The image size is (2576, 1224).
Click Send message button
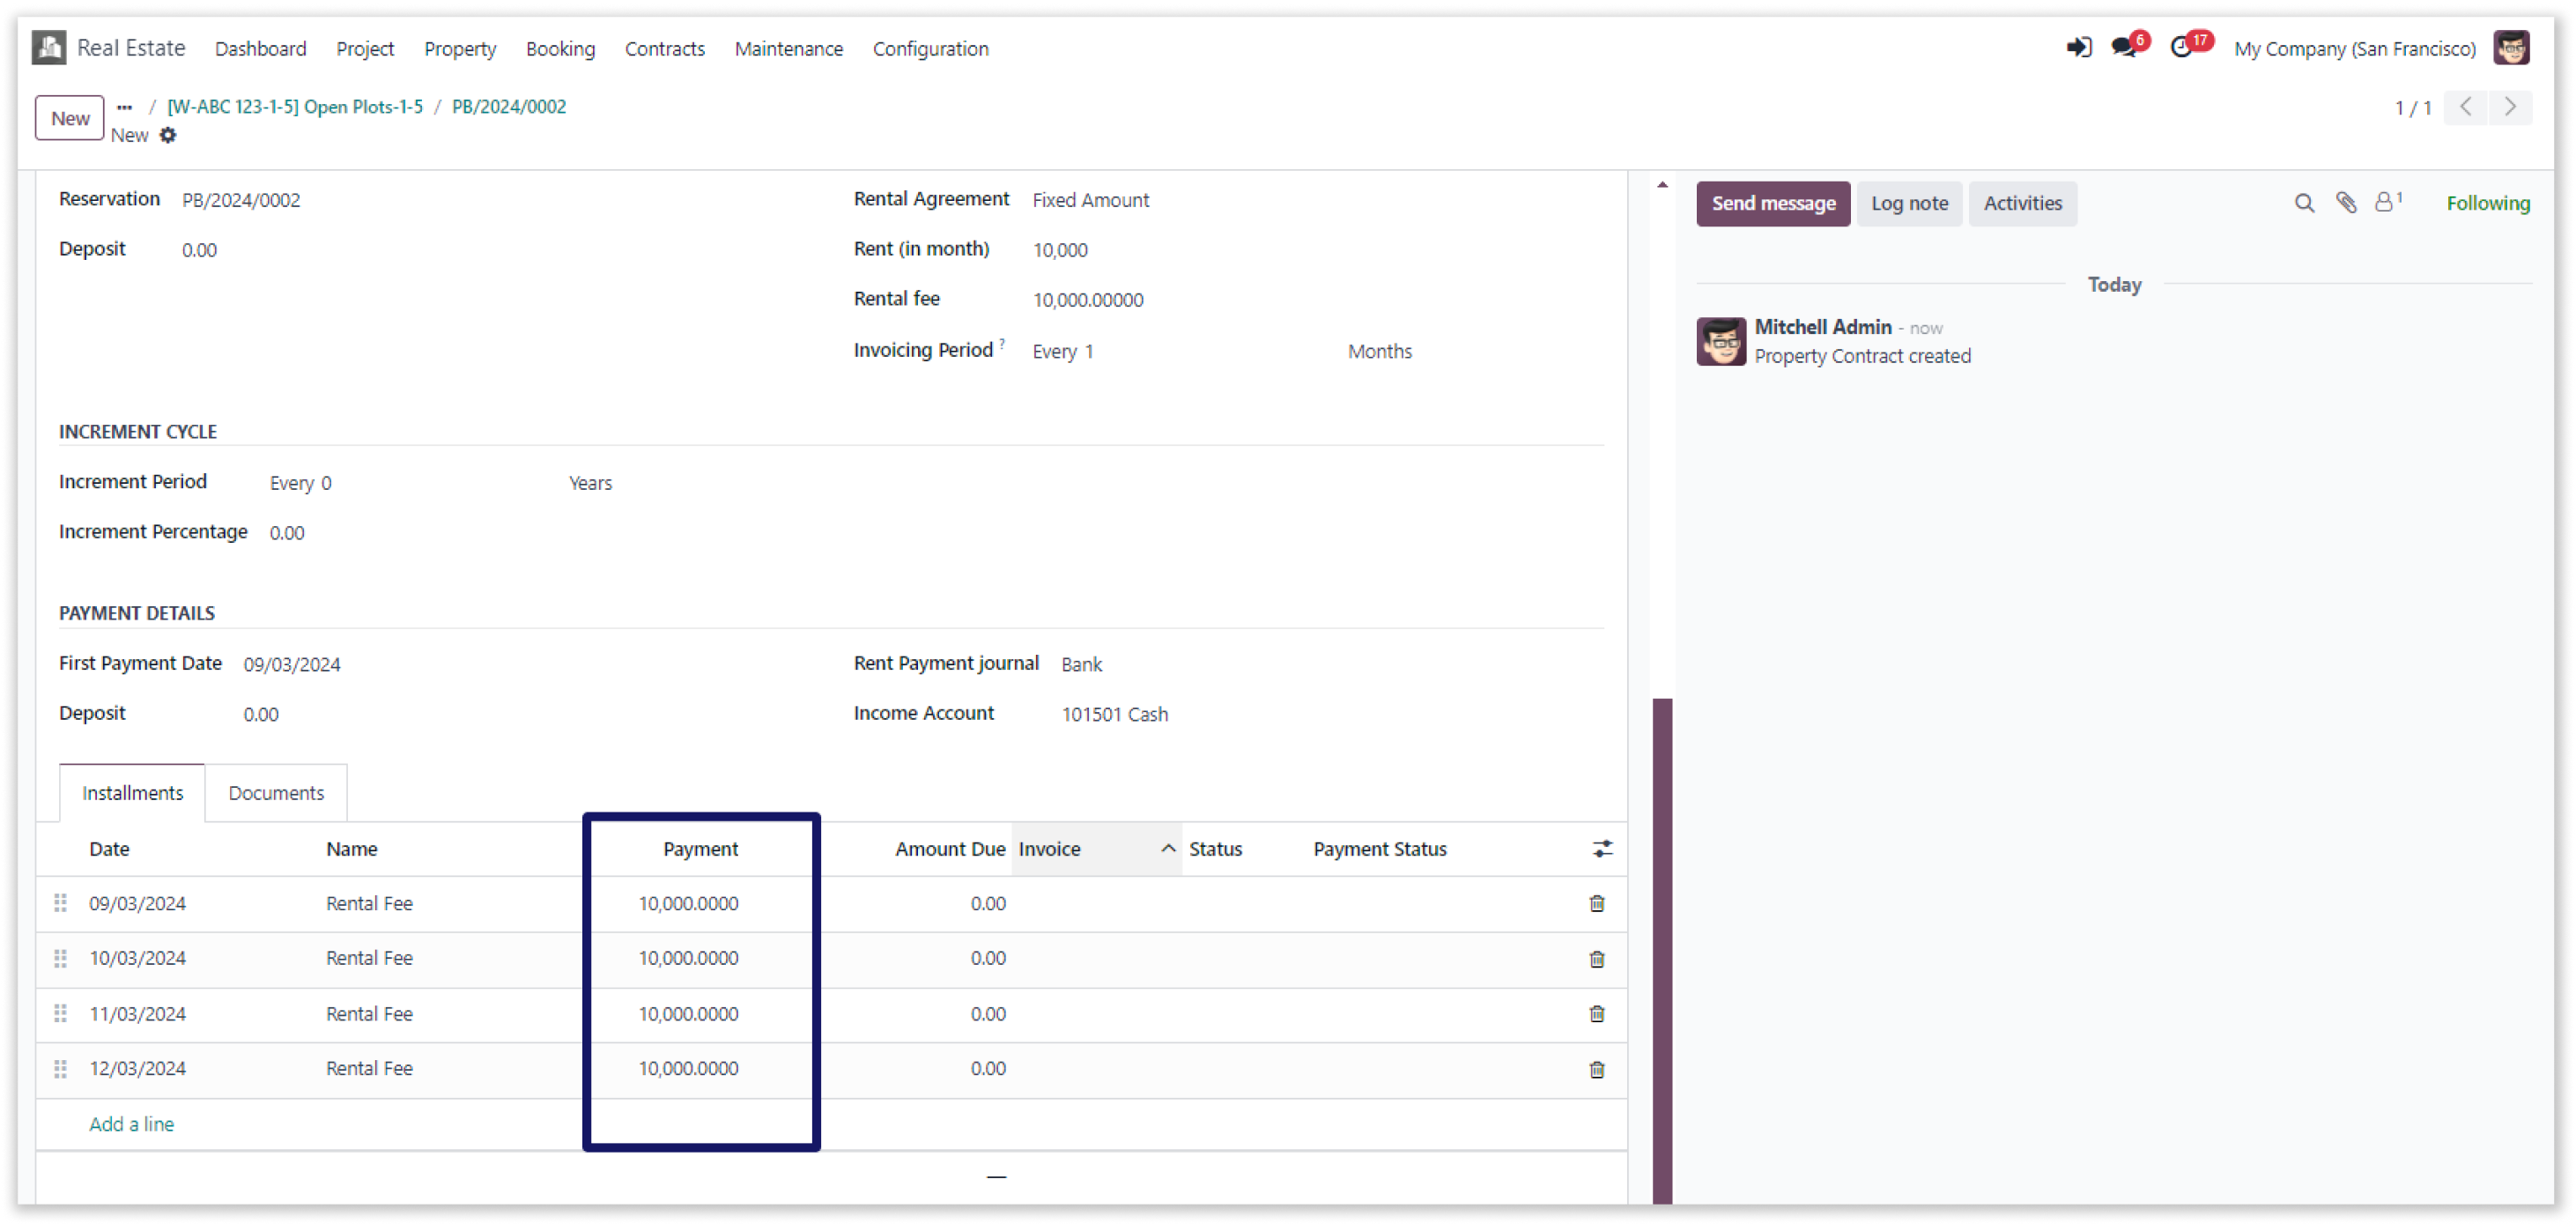coord(1772,203)
